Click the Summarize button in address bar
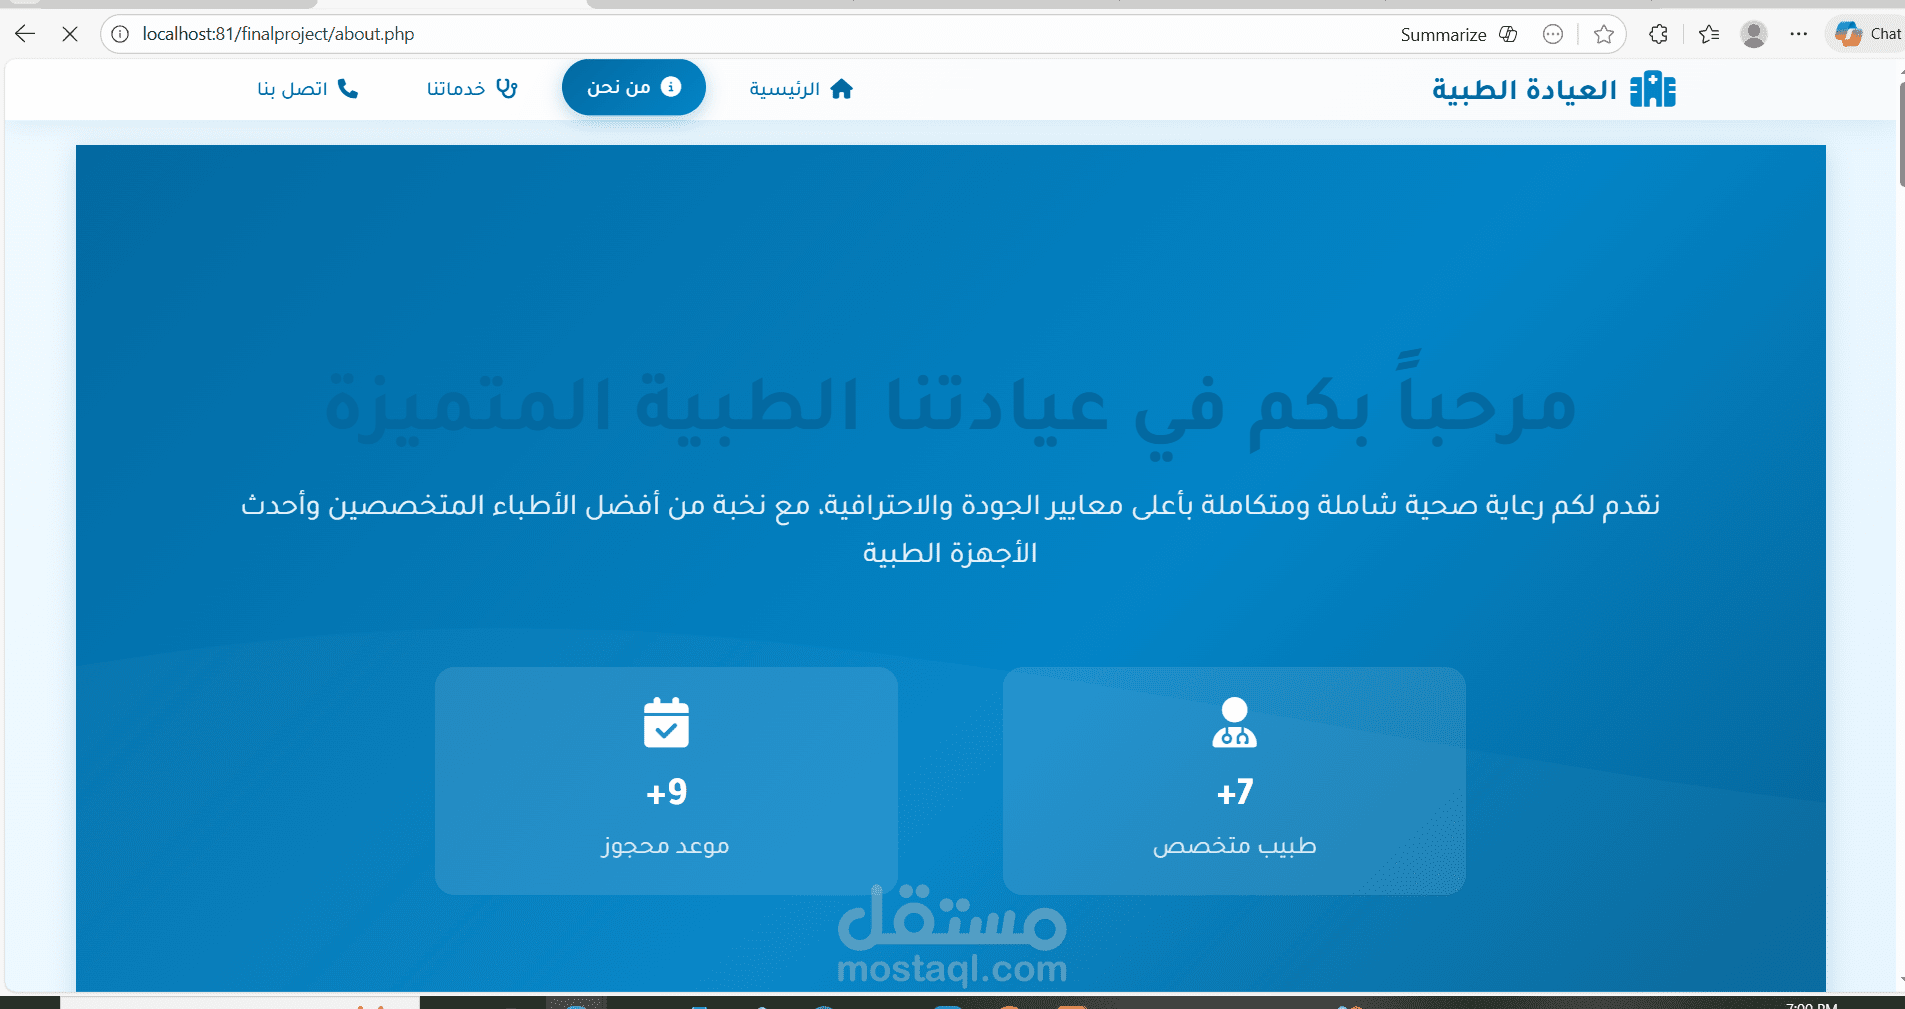 (x=1459, y=34)
